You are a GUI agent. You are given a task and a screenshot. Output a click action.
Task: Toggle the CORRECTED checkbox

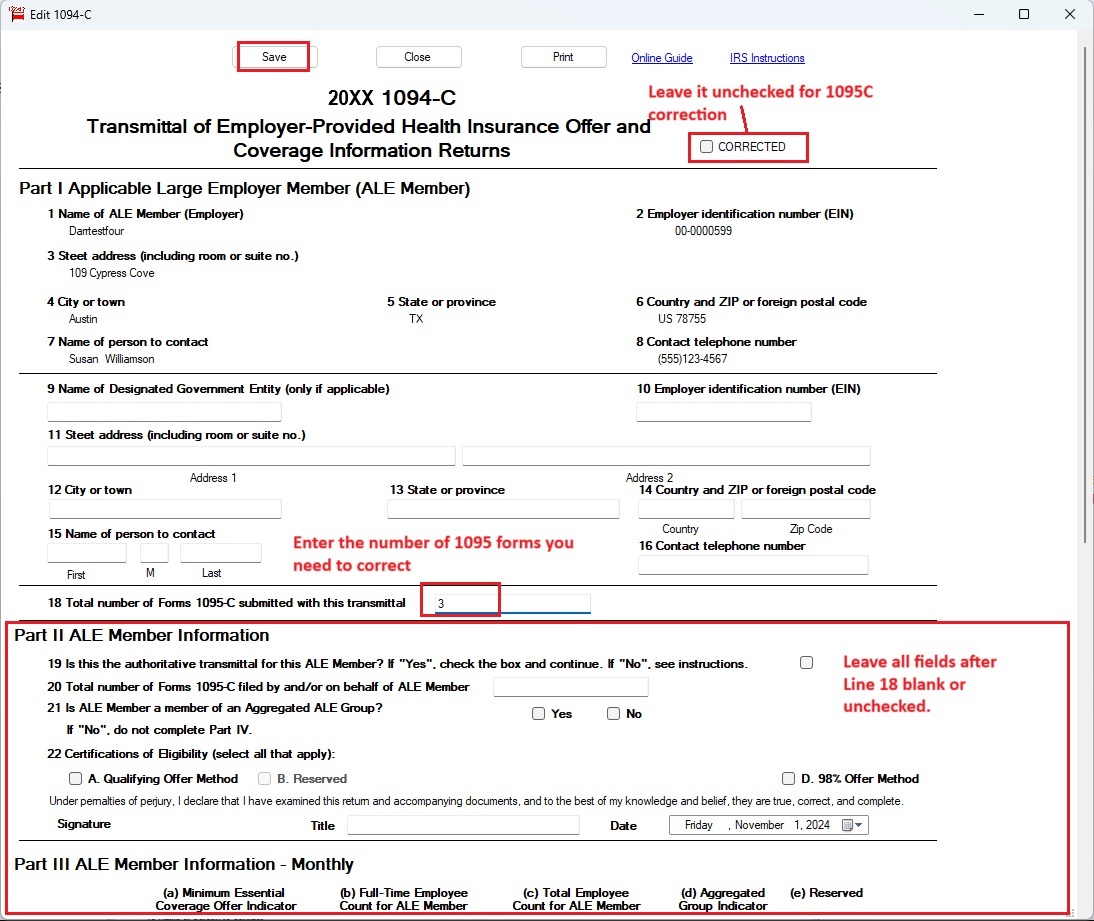pos(707,147)
